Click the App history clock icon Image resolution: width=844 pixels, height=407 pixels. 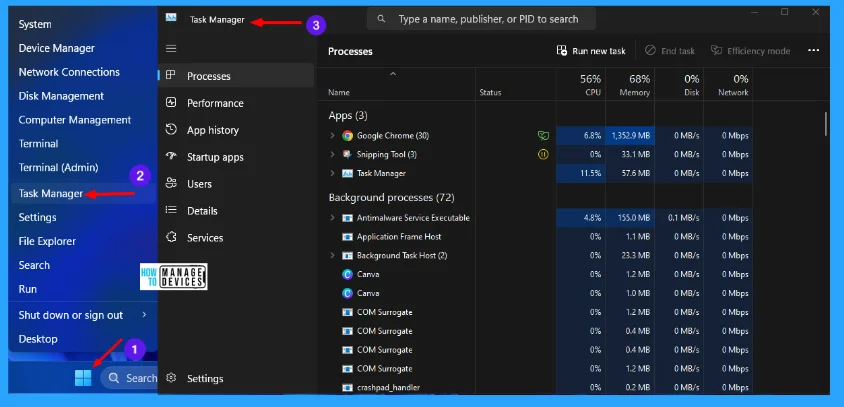coord(171,129)
